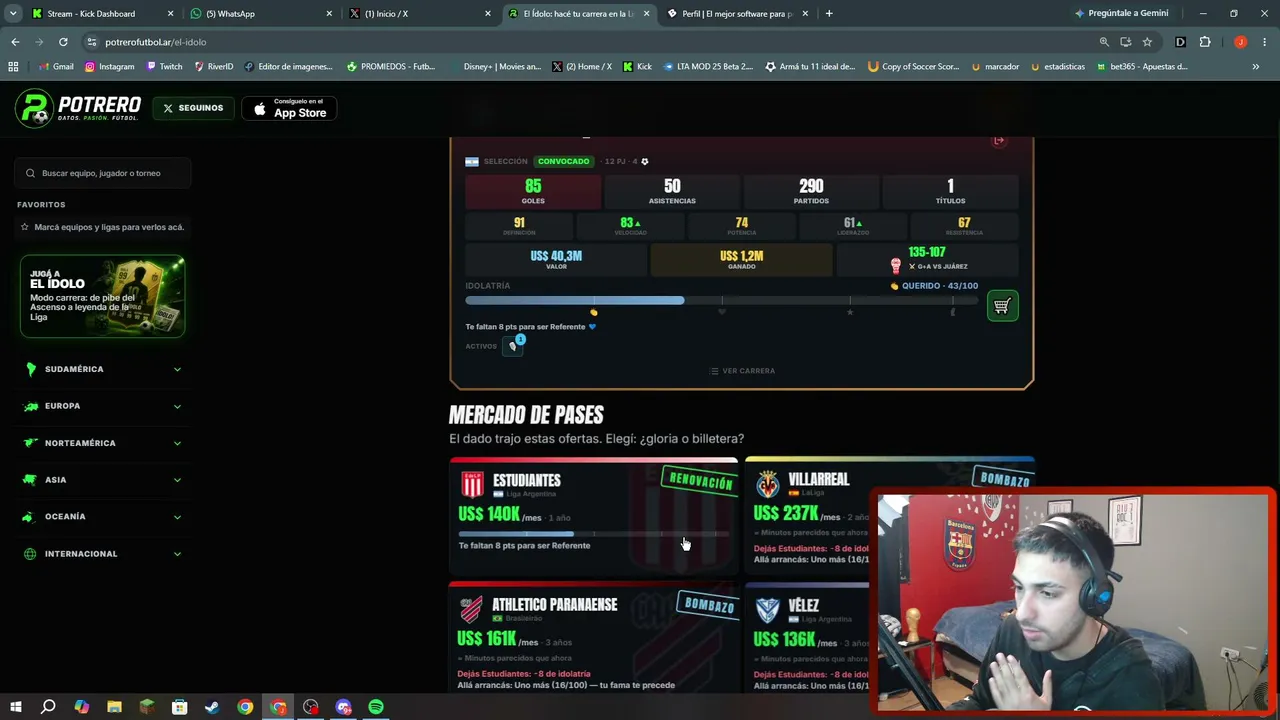This screenshot has width=1280, height=720.
Task: Bookmark this page with the star icon
Action: pos(1147,42)
